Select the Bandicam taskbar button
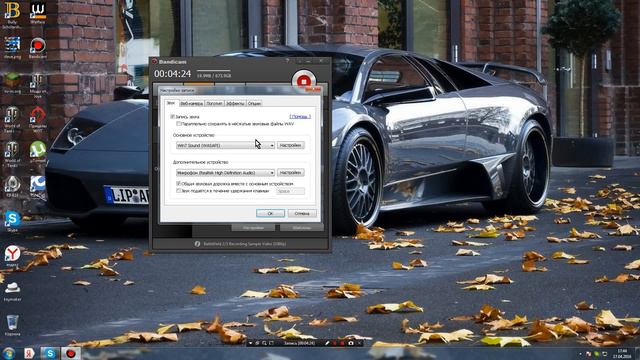Viewport: 640px width, 360px height. click(71, 353)
